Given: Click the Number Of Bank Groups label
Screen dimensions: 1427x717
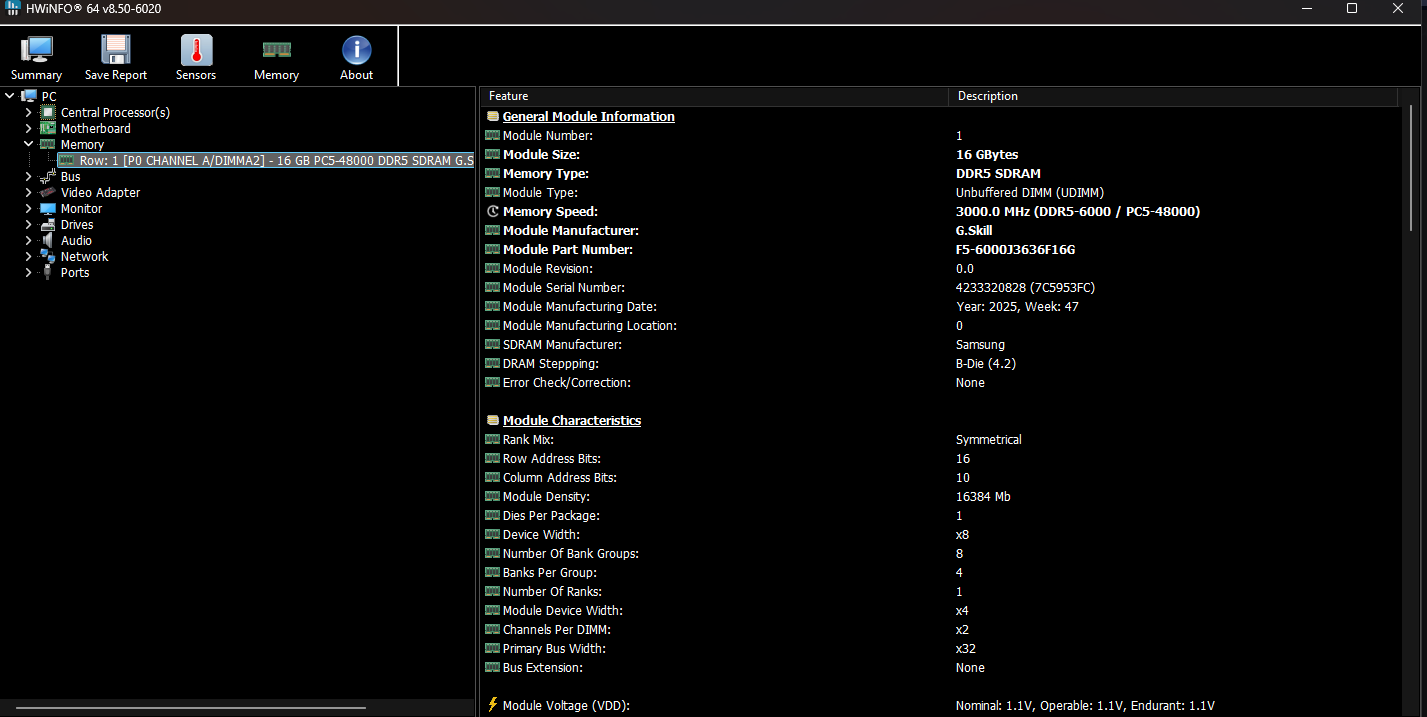Looking at the screenshot, I should [570, 553].
